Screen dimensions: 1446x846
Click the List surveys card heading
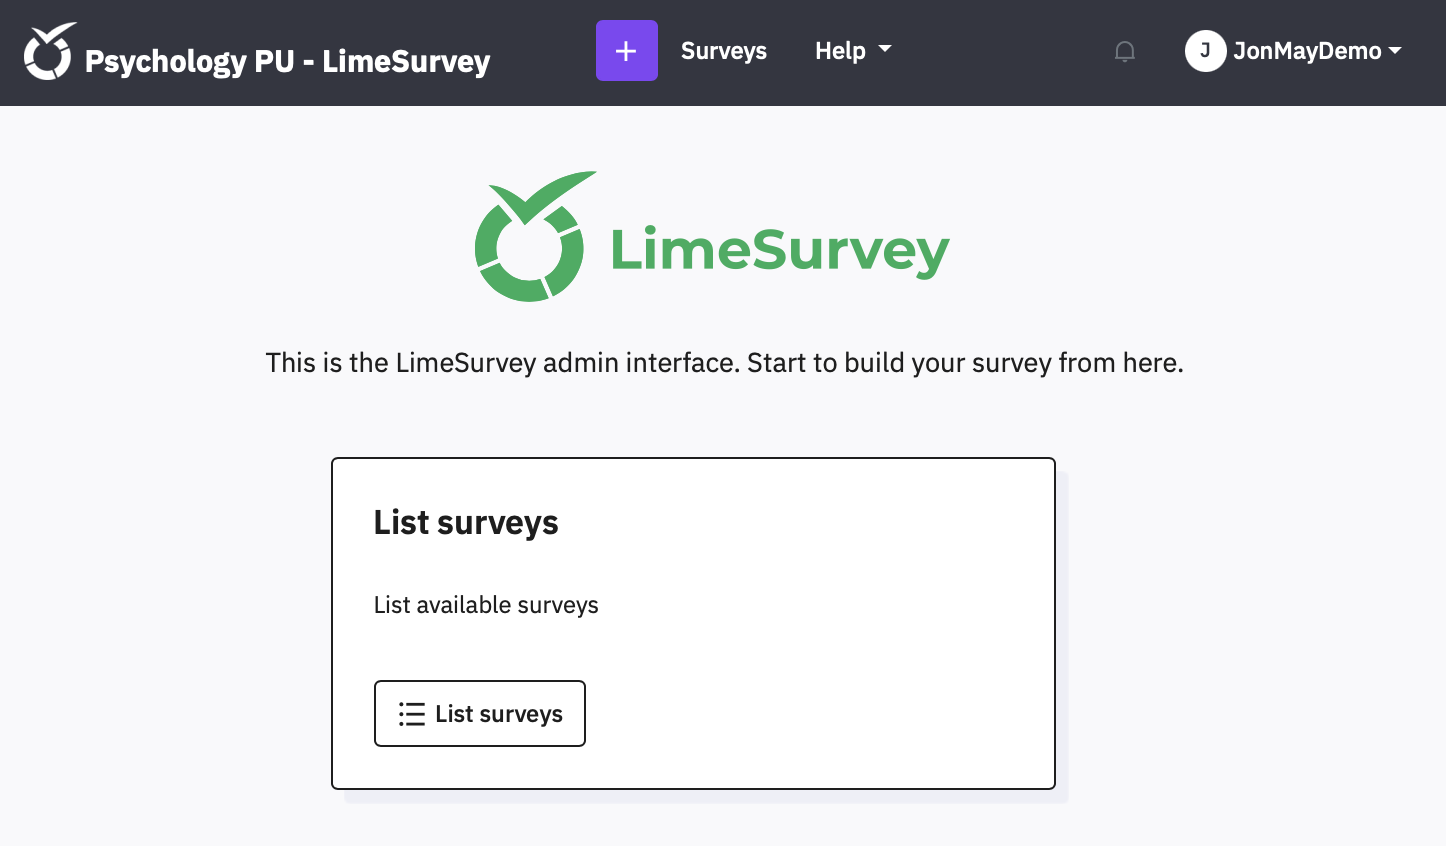click(466, 522)
